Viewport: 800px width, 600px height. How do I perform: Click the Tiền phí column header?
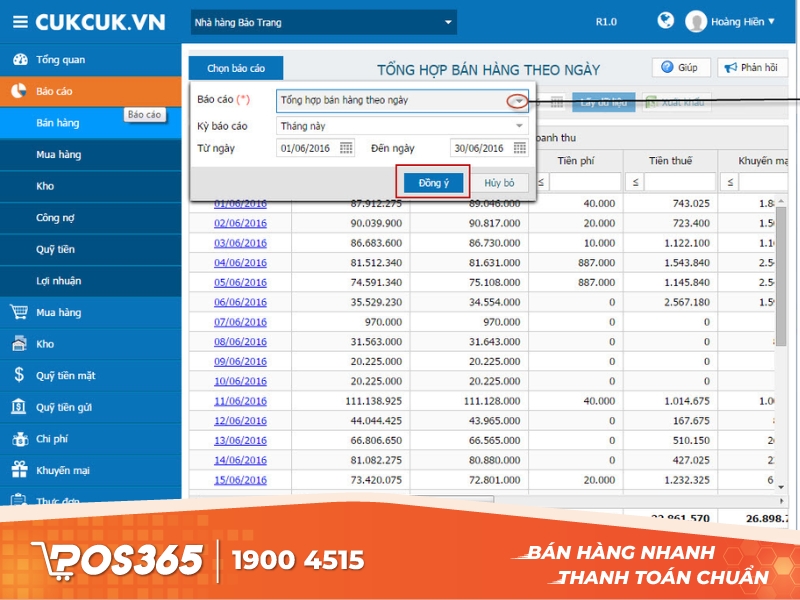pos(576,161)
